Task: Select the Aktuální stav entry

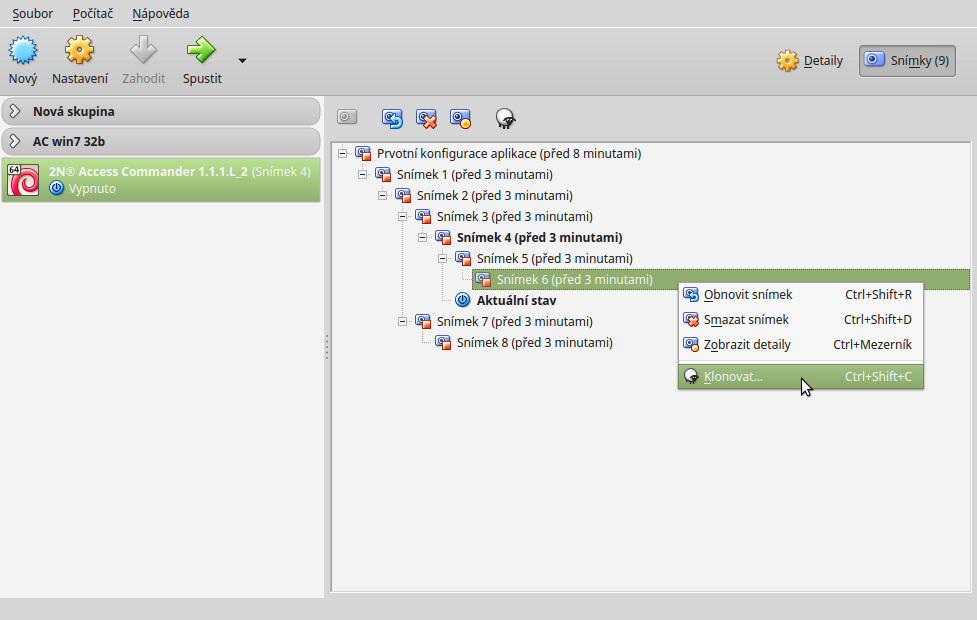Action: pyautogui.click(x=516, y=300)
